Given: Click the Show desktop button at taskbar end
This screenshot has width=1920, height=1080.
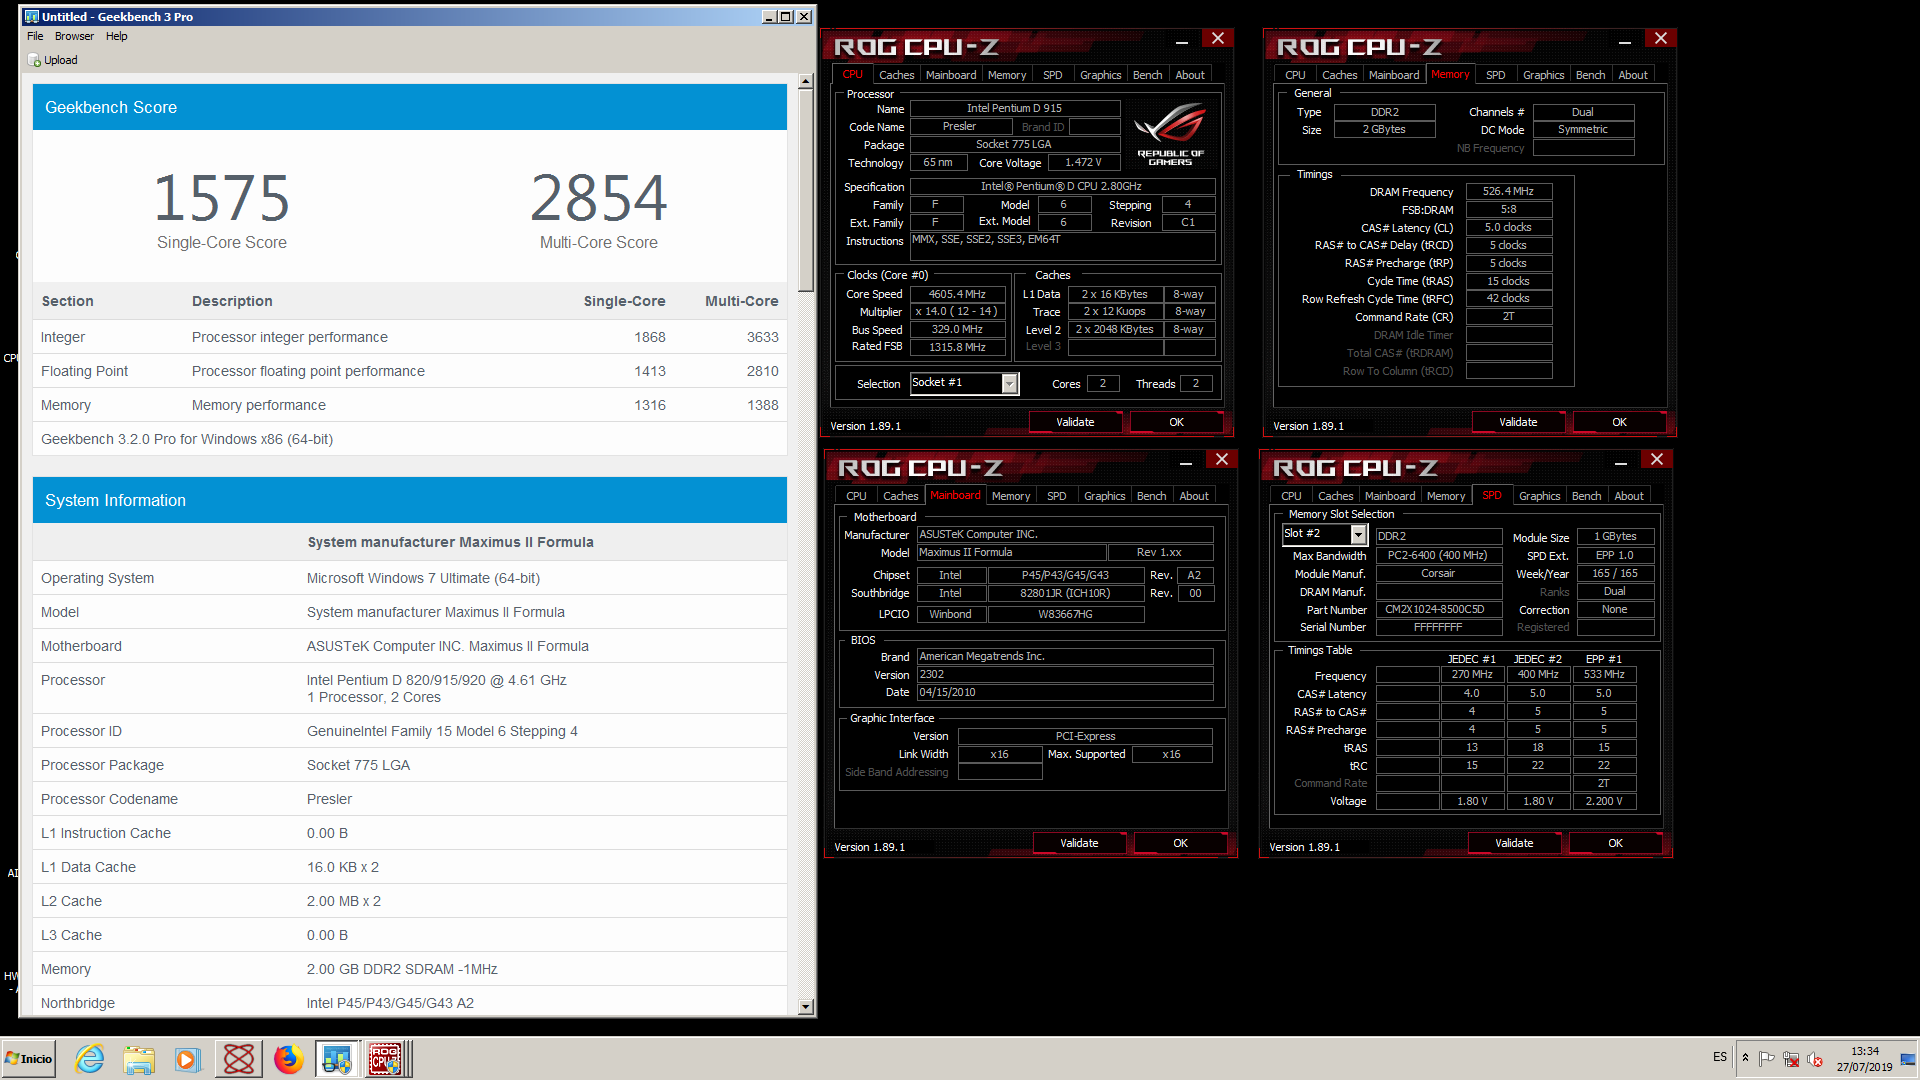Looking at the screenshot, I should pos(1908,1059).
